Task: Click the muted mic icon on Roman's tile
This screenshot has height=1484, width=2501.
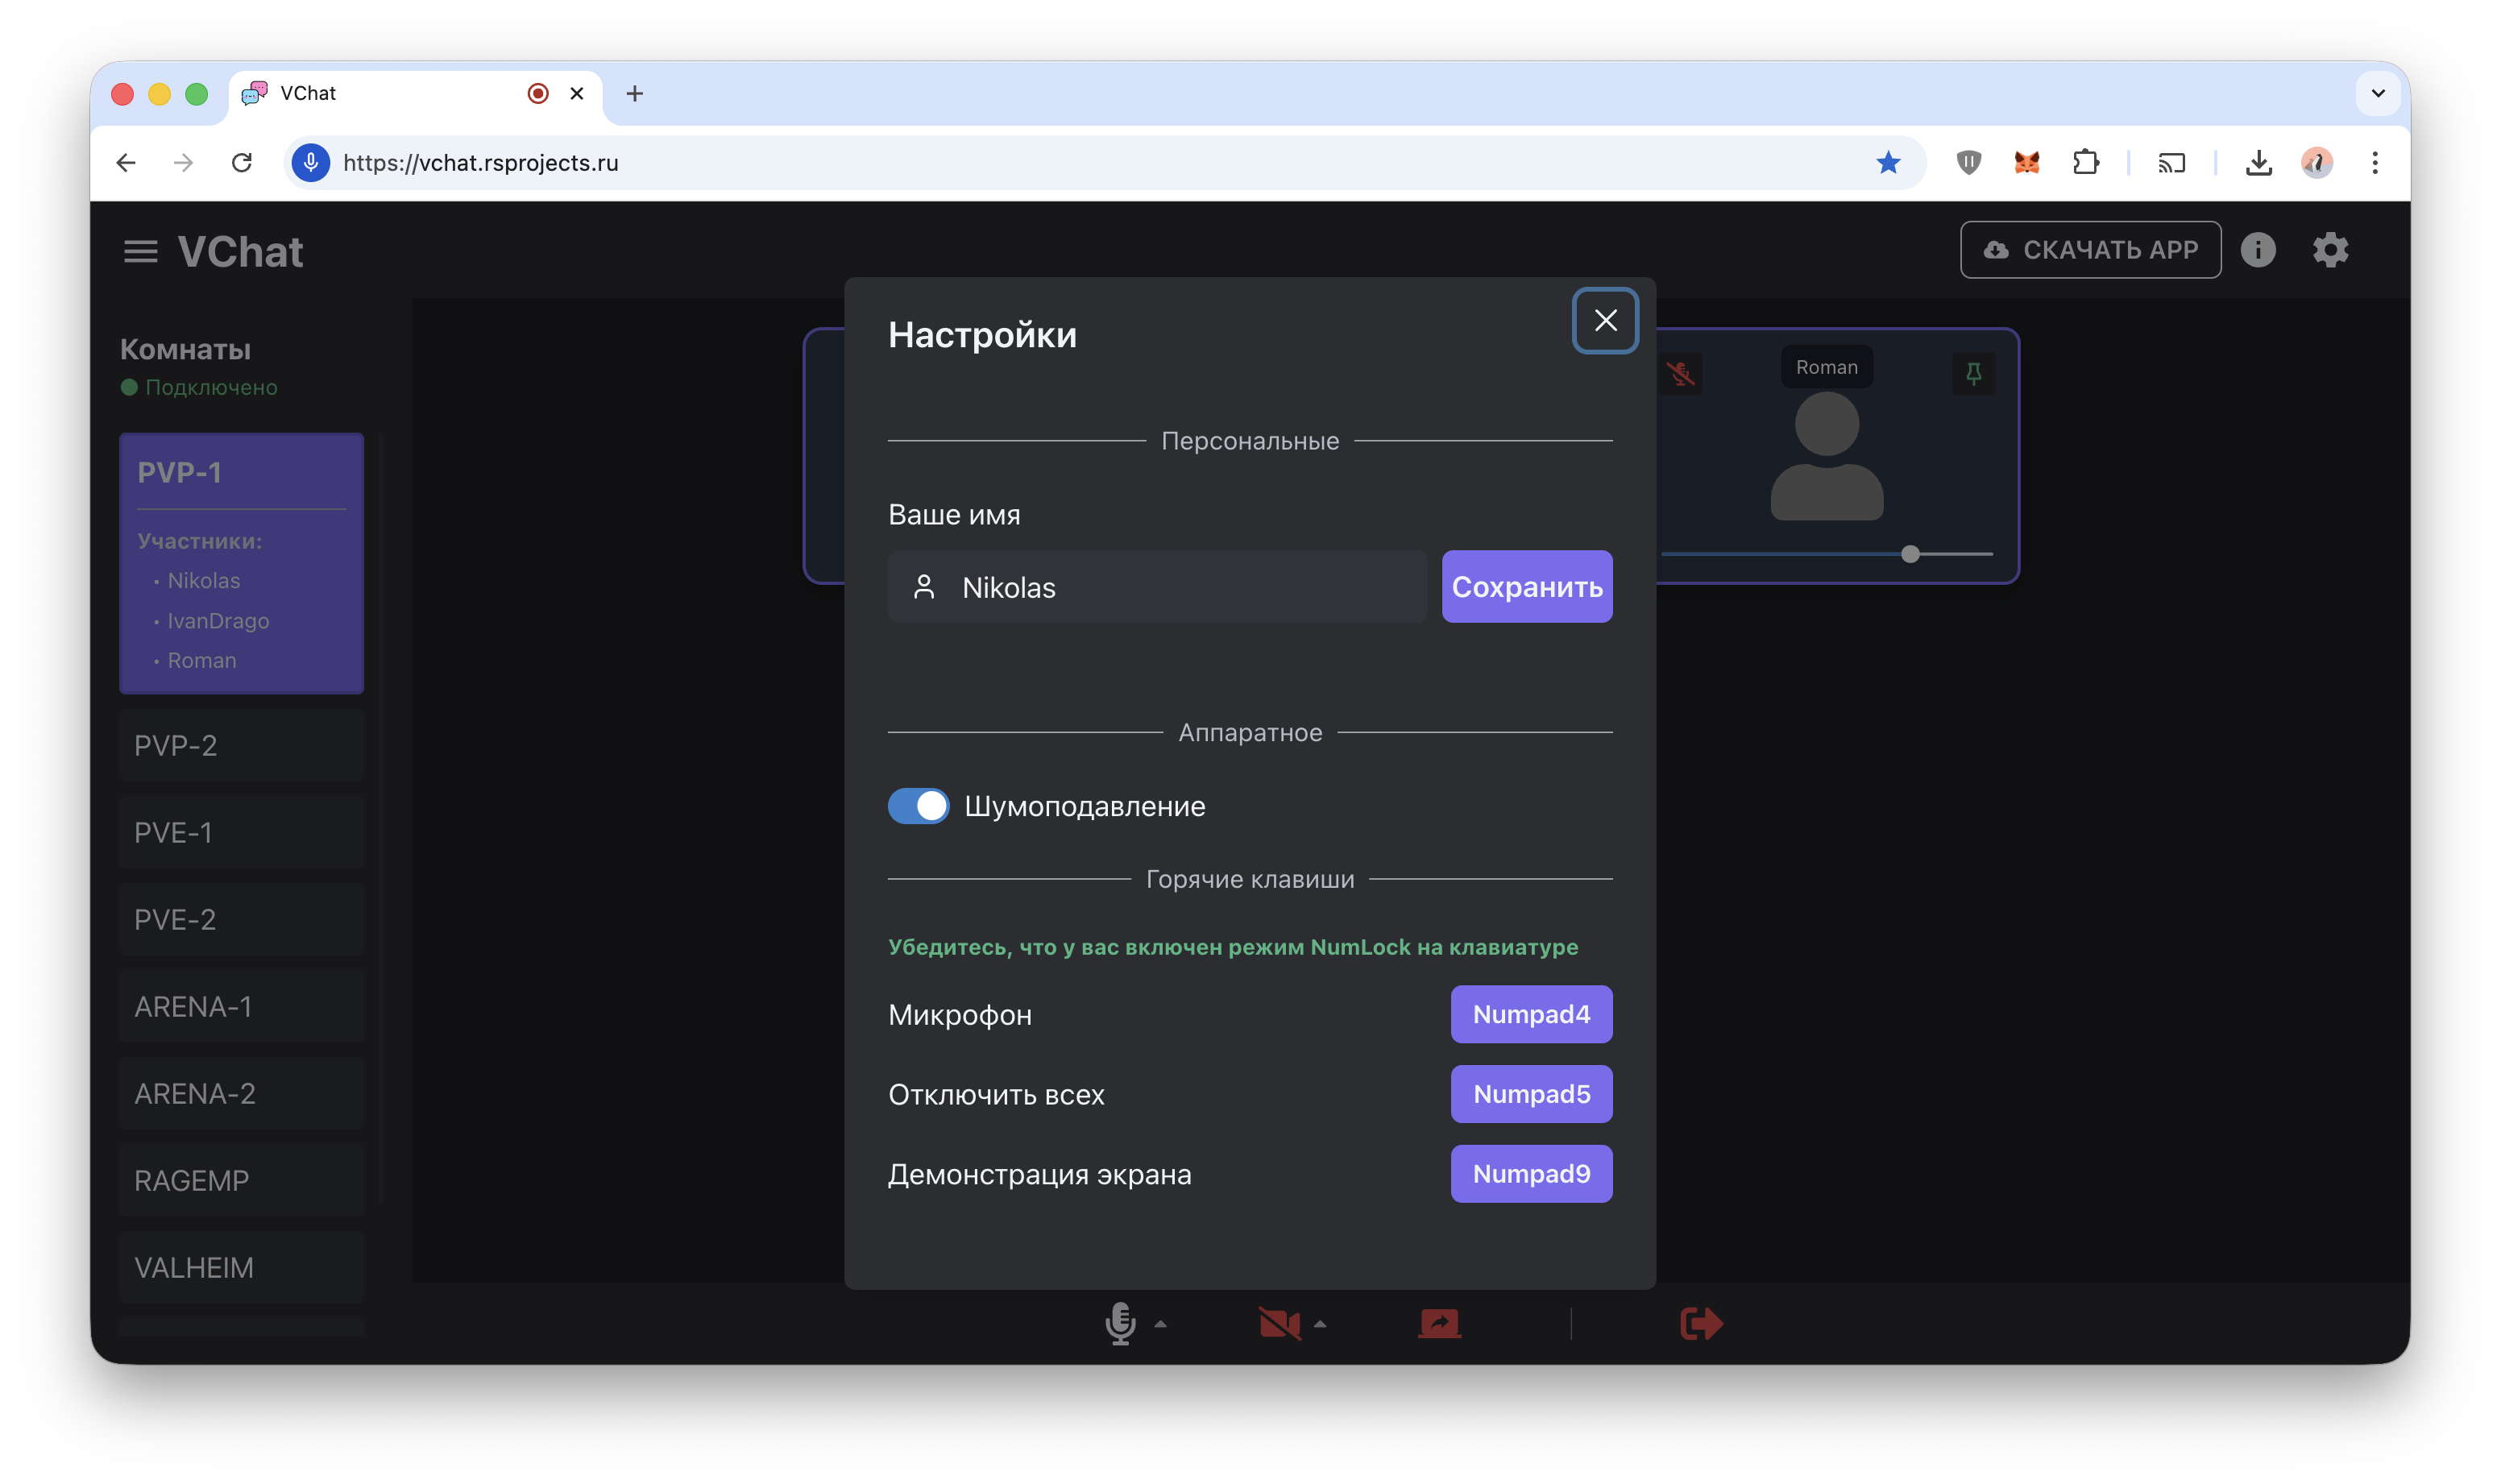Action: [x=1680, y=374]
